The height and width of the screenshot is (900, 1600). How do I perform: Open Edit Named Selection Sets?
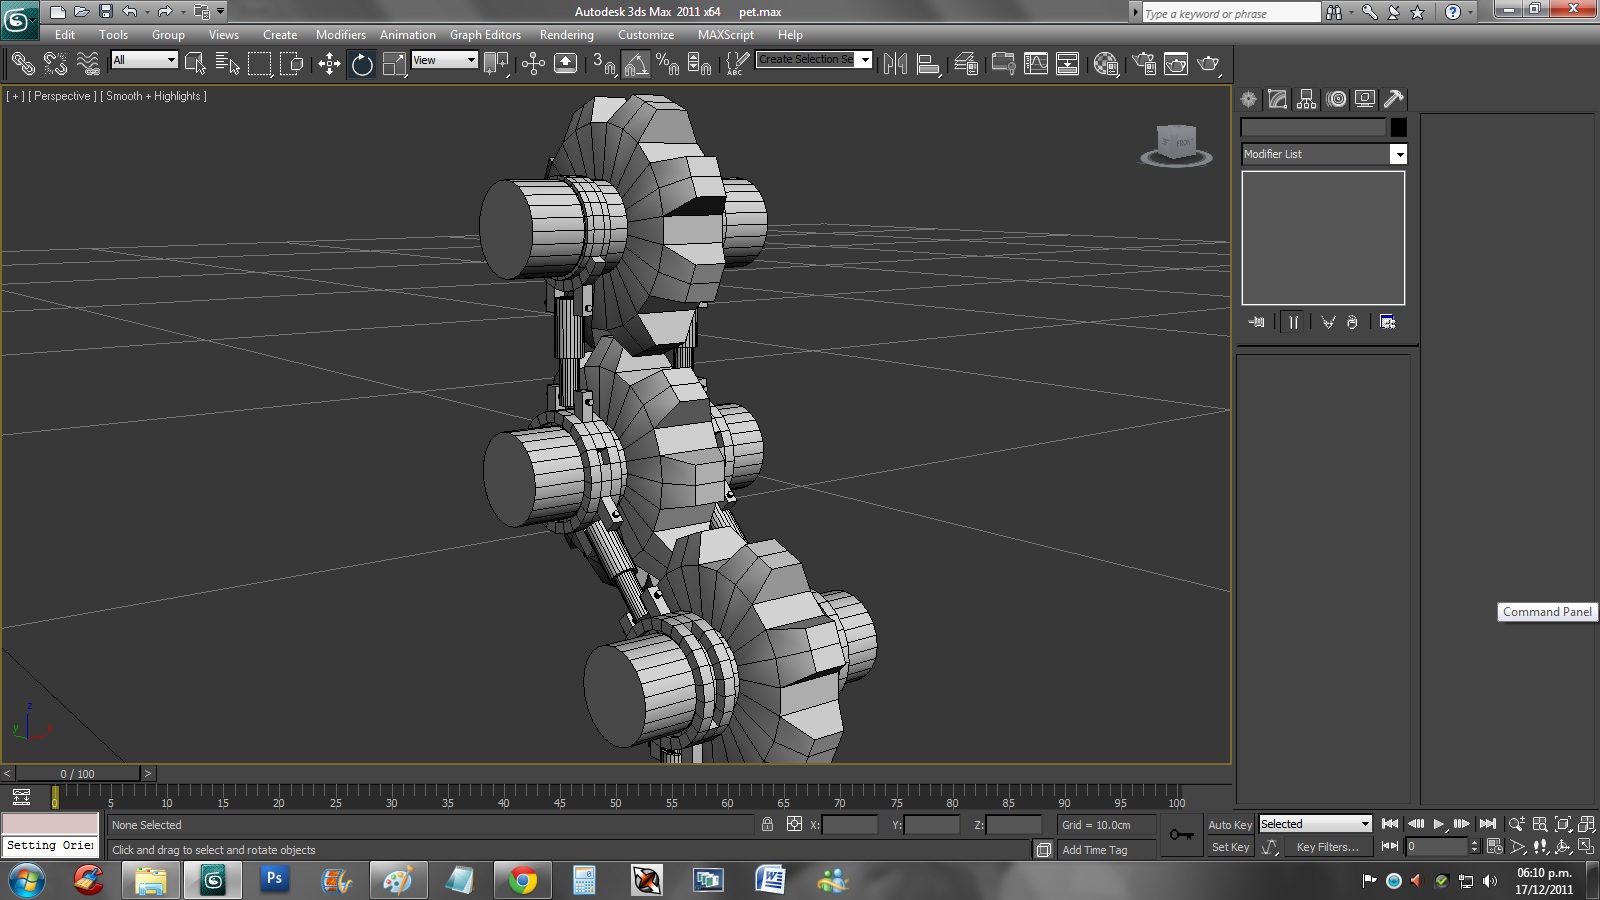tap(737, 64)
